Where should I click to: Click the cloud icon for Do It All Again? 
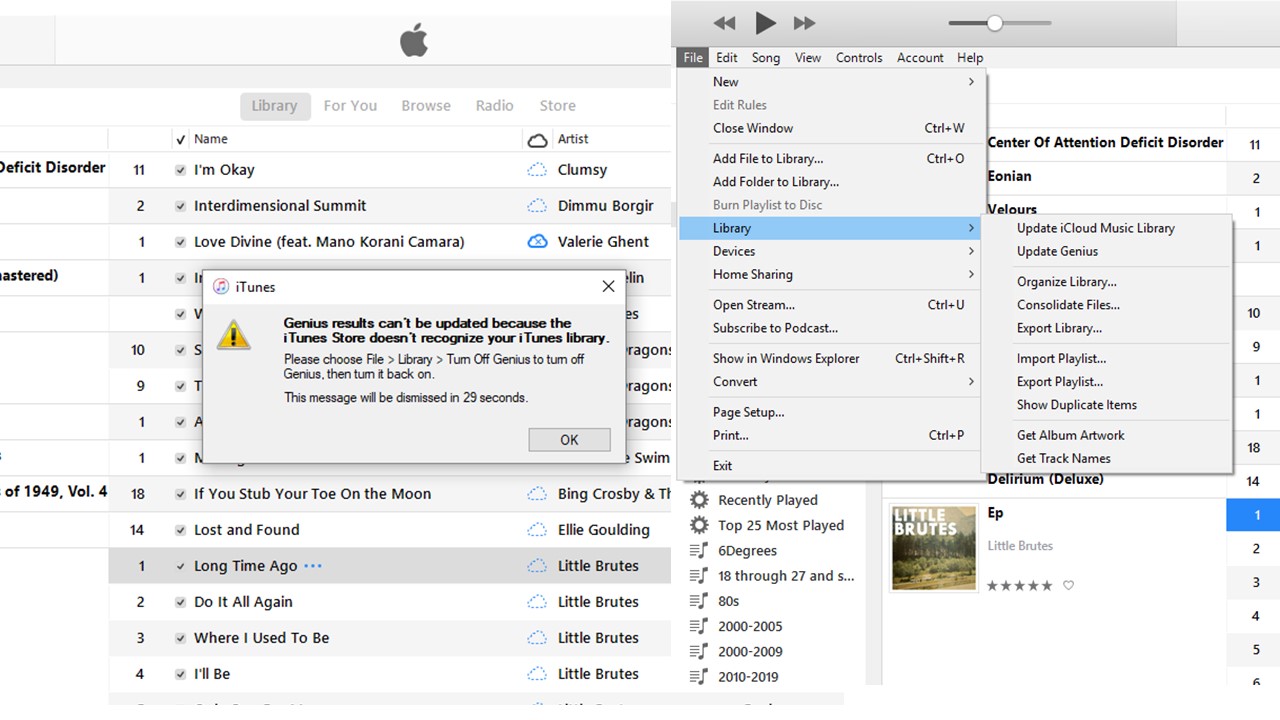537,602
